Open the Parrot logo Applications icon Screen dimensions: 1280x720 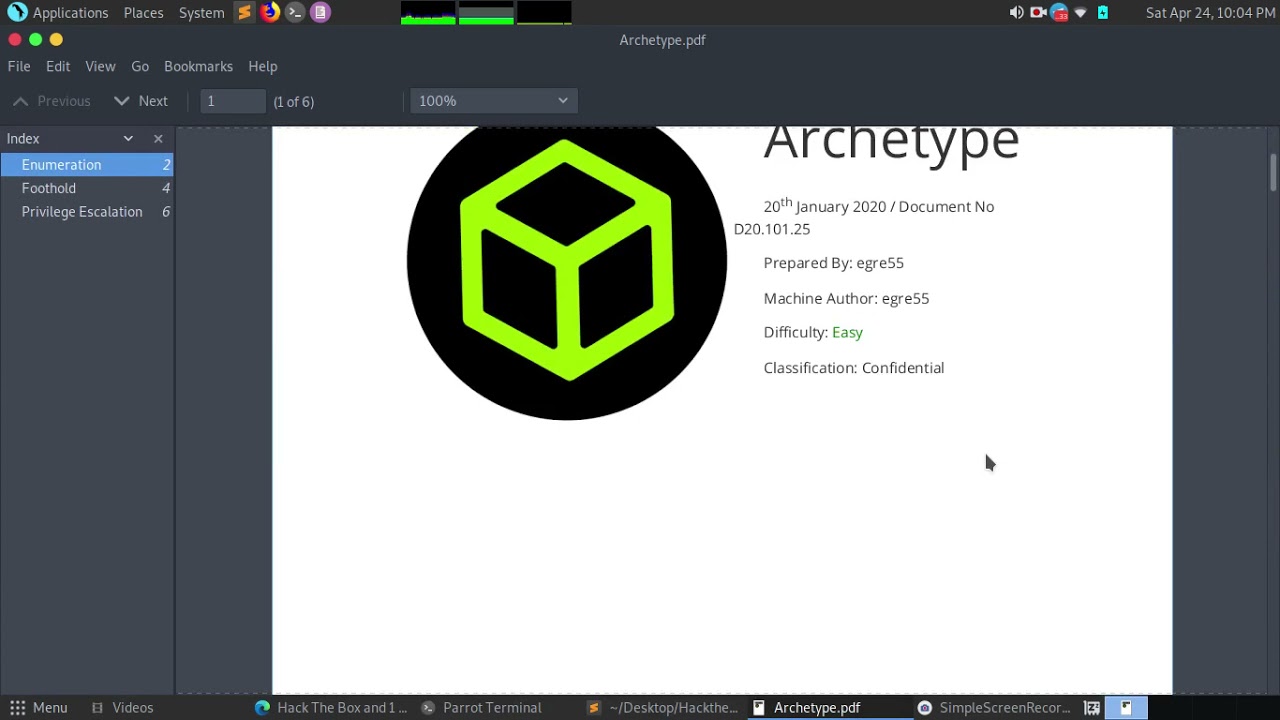point(17,13)
